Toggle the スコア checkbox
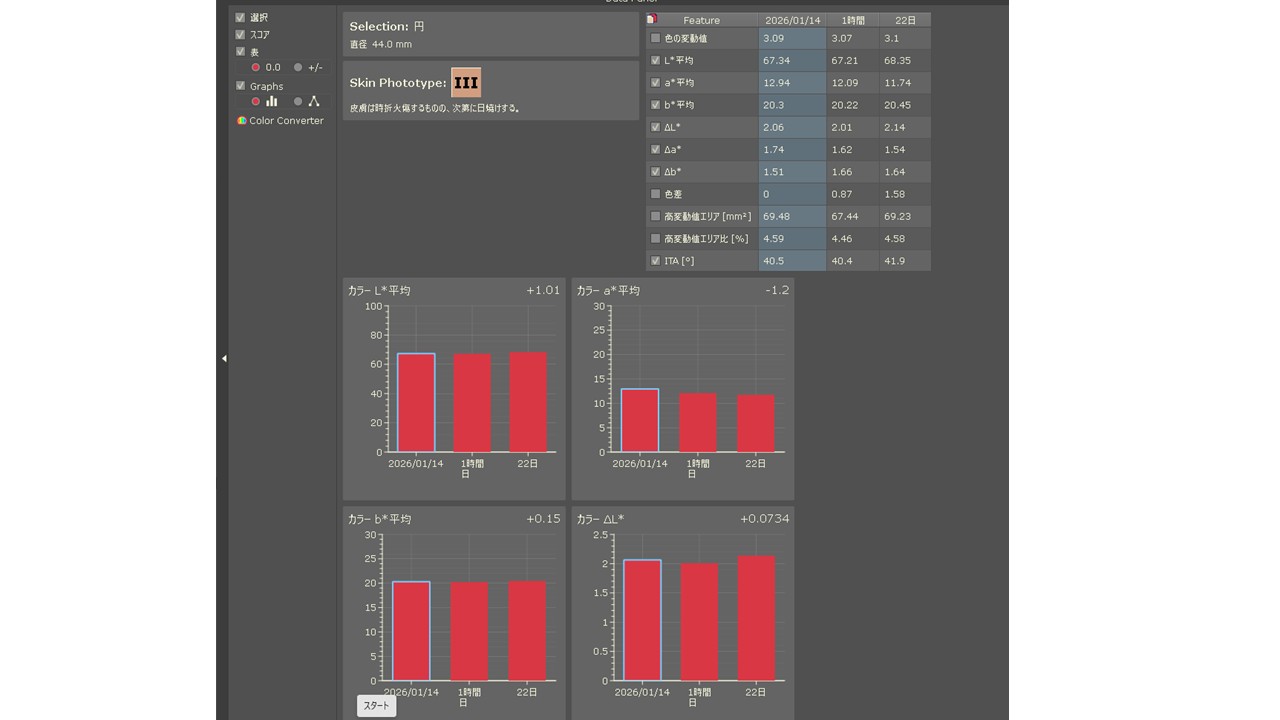Image resolution: width=1280 pixels, height=720 pixels. (x=240, y=35)
